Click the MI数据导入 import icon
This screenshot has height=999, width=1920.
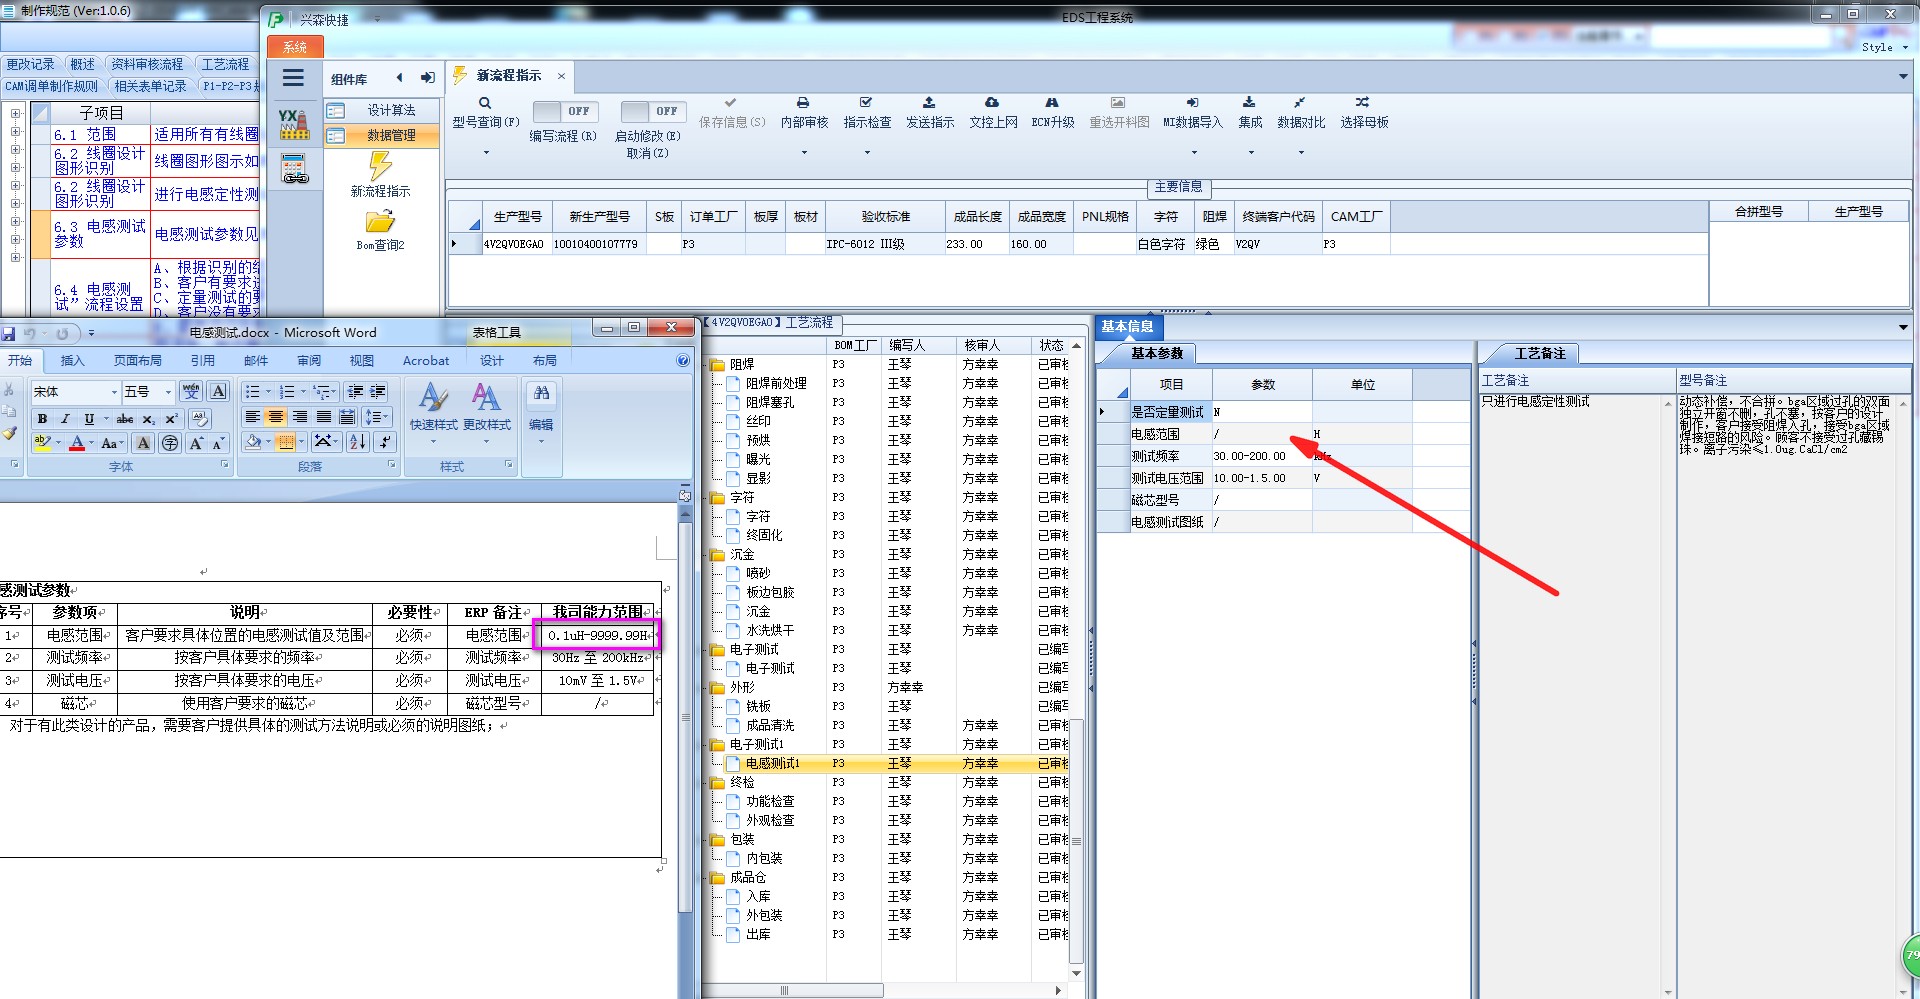(1192, 103)
